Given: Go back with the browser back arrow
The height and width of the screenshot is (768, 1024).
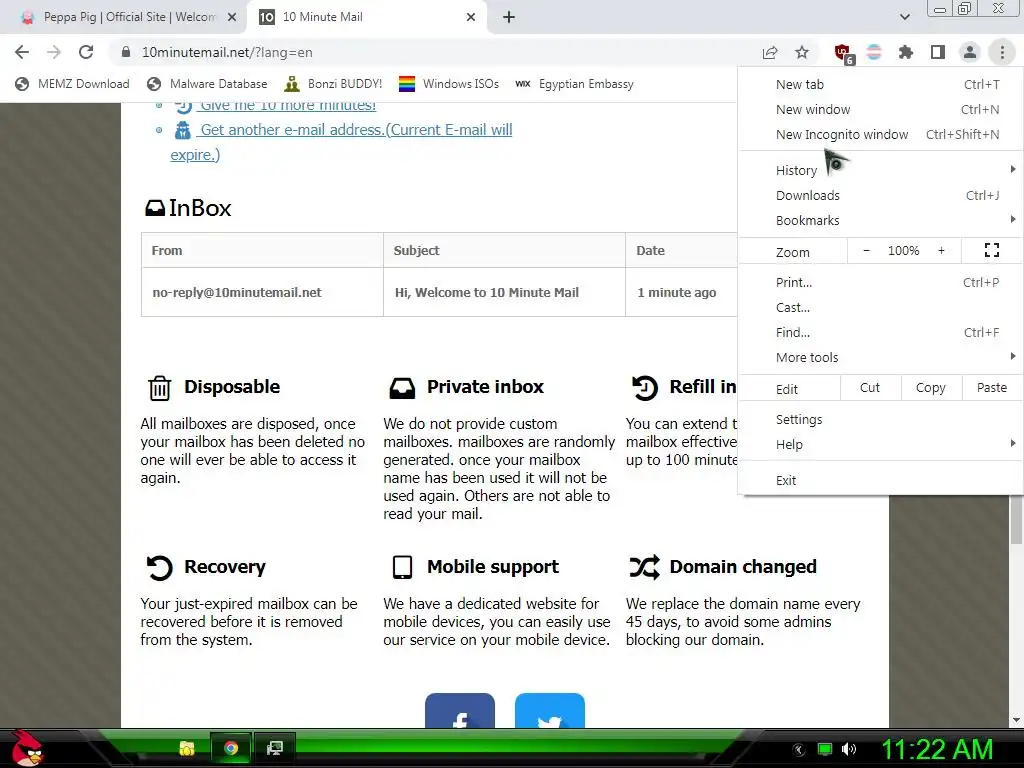Looking at the screenshot, I should [22, 52].
